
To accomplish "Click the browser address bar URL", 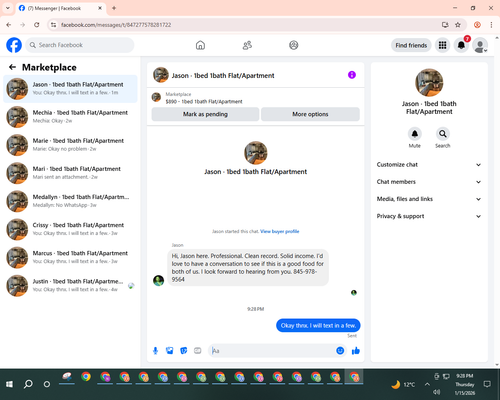I will click(116, 25).
